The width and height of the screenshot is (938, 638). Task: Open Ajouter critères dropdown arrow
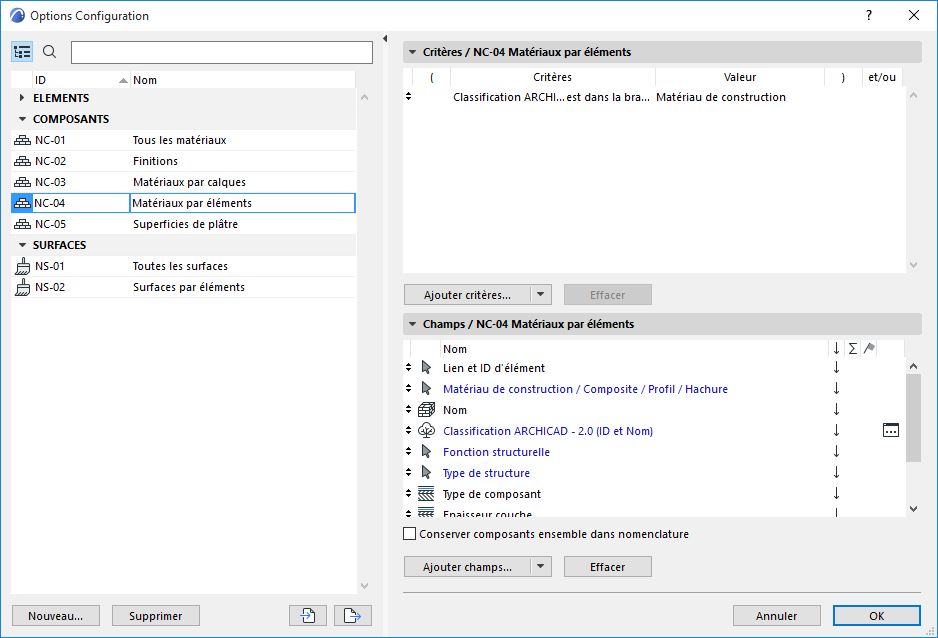pyautogui.click(x=540, y=295)
